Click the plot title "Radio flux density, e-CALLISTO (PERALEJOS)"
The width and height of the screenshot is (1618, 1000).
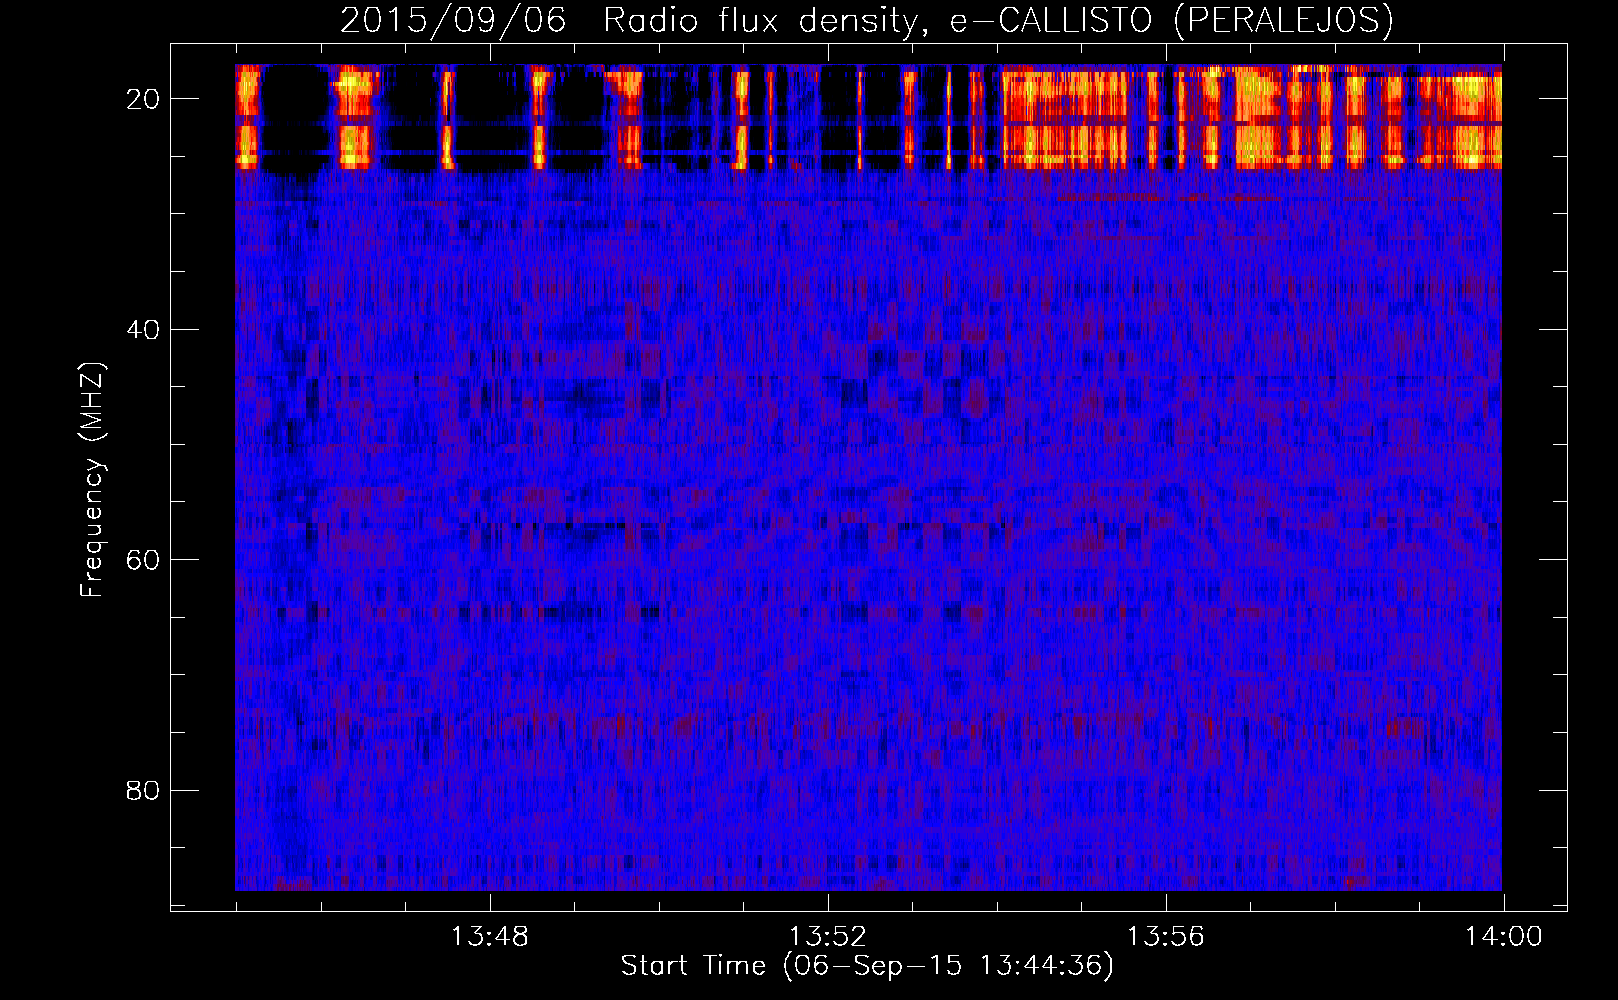point(998,21)
